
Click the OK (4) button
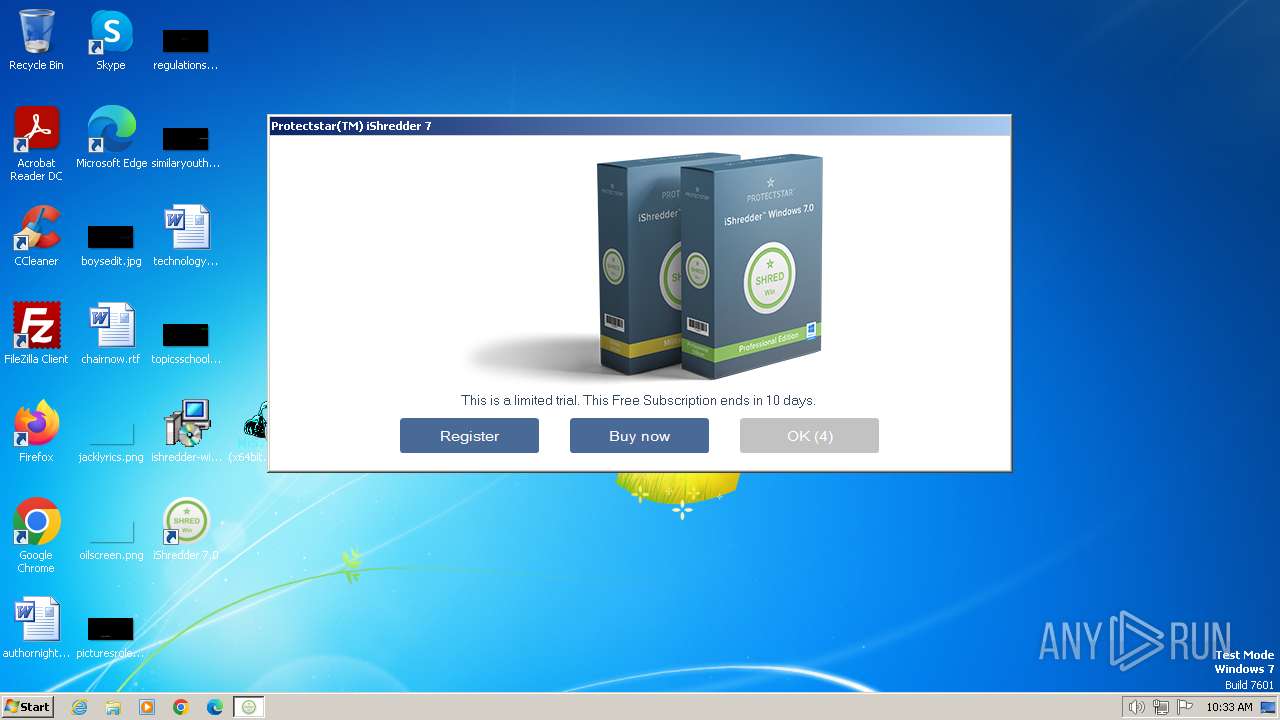pyautogui.click(x=809, y=436)
